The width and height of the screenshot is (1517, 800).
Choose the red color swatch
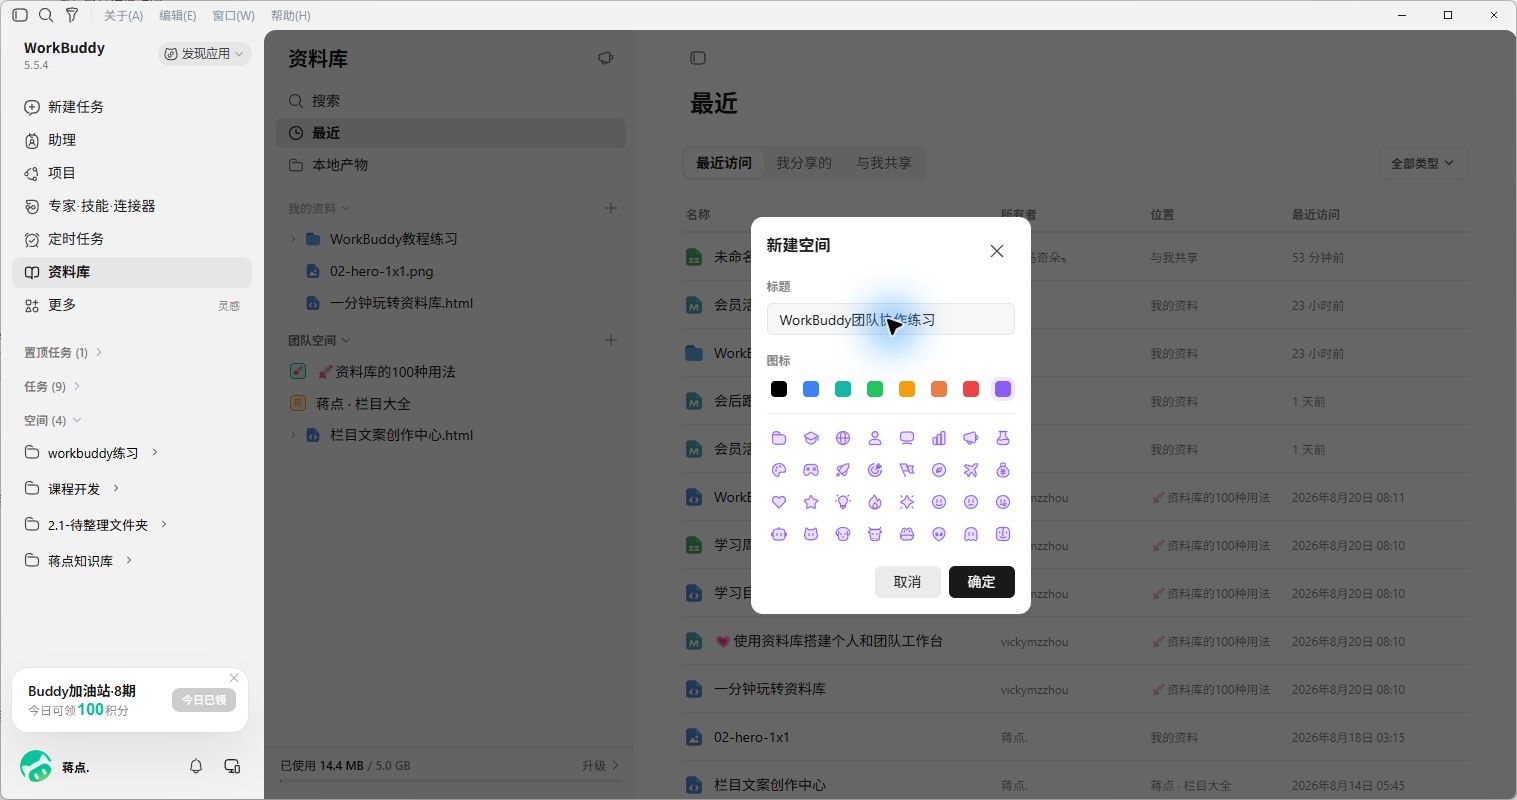pyautogui.click(x=971, y=389)
